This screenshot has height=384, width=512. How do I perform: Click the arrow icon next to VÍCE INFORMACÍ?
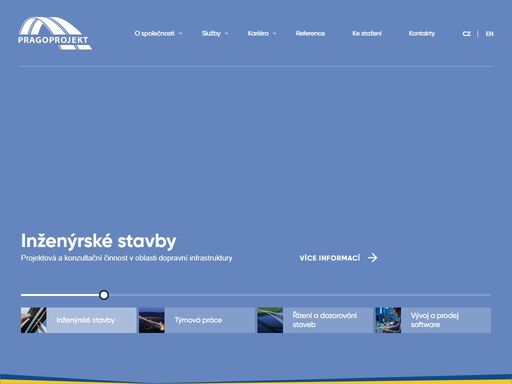pyautogui.click(x=373, y=258)
